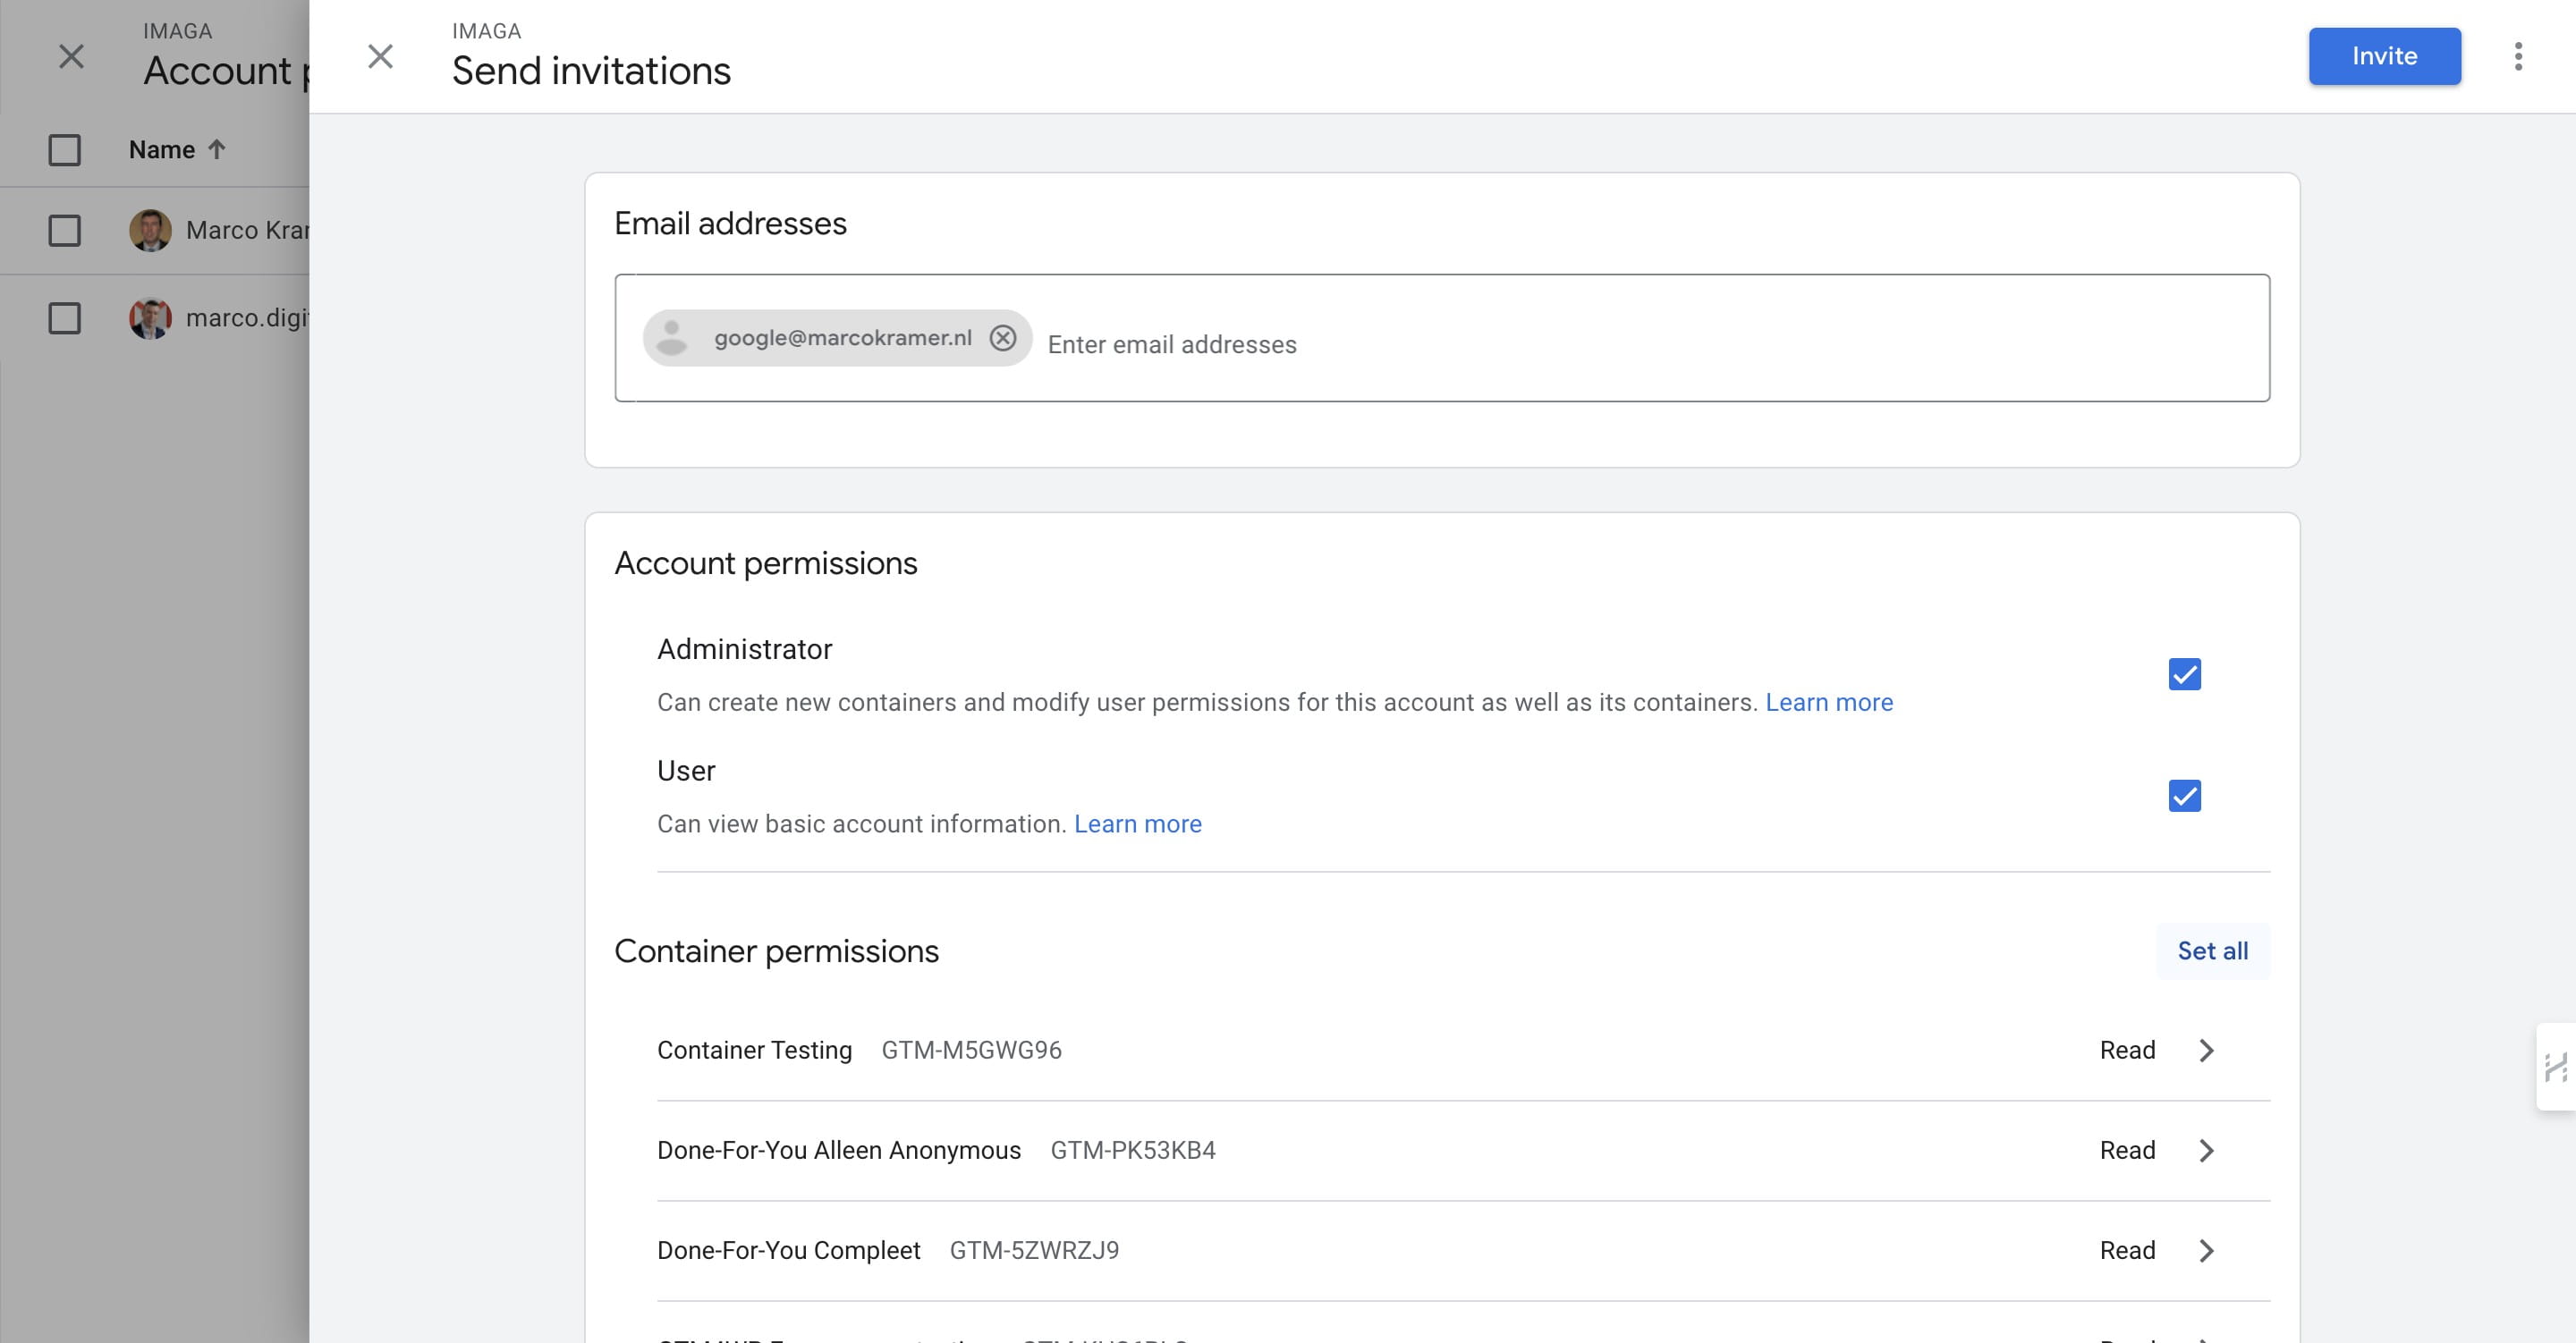Close the Account permissions panel
This screenshot has height=1343, width=2576.
tap(71, 57)
